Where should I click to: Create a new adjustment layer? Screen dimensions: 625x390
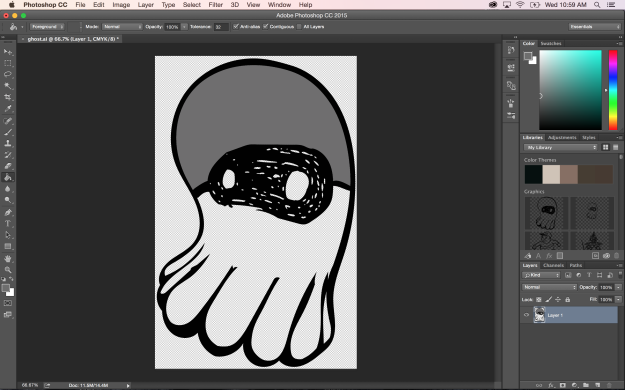click(x=574, y=385)
